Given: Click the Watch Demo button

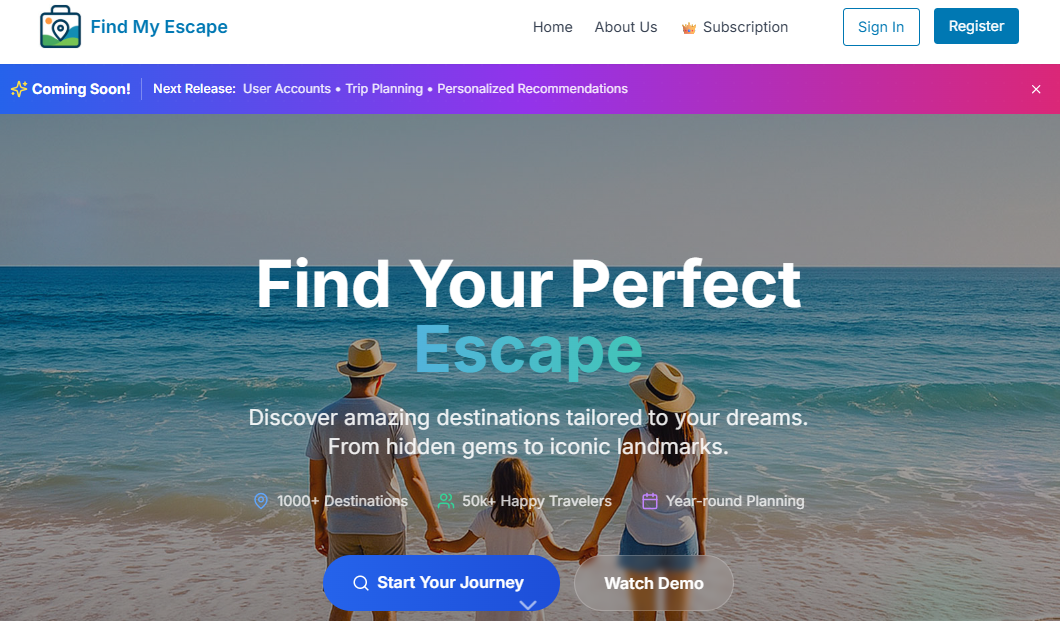Looking at the screenshot, I should 654,583.
